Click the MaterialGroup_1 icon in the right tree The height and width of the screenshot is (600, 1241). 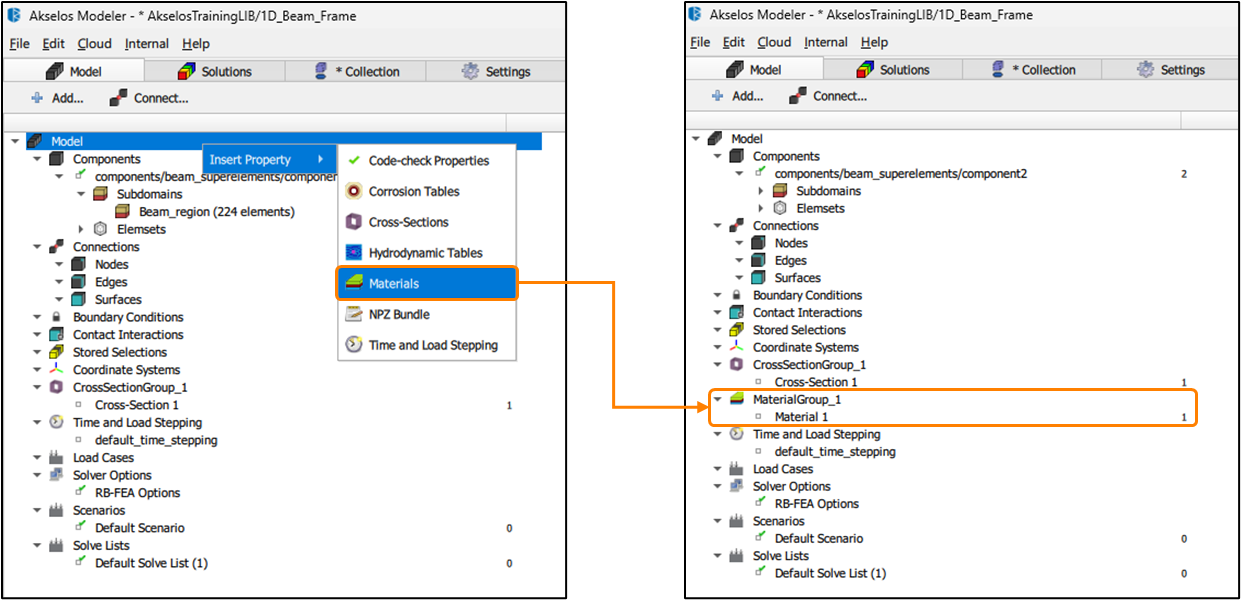(x=737, y=399)
